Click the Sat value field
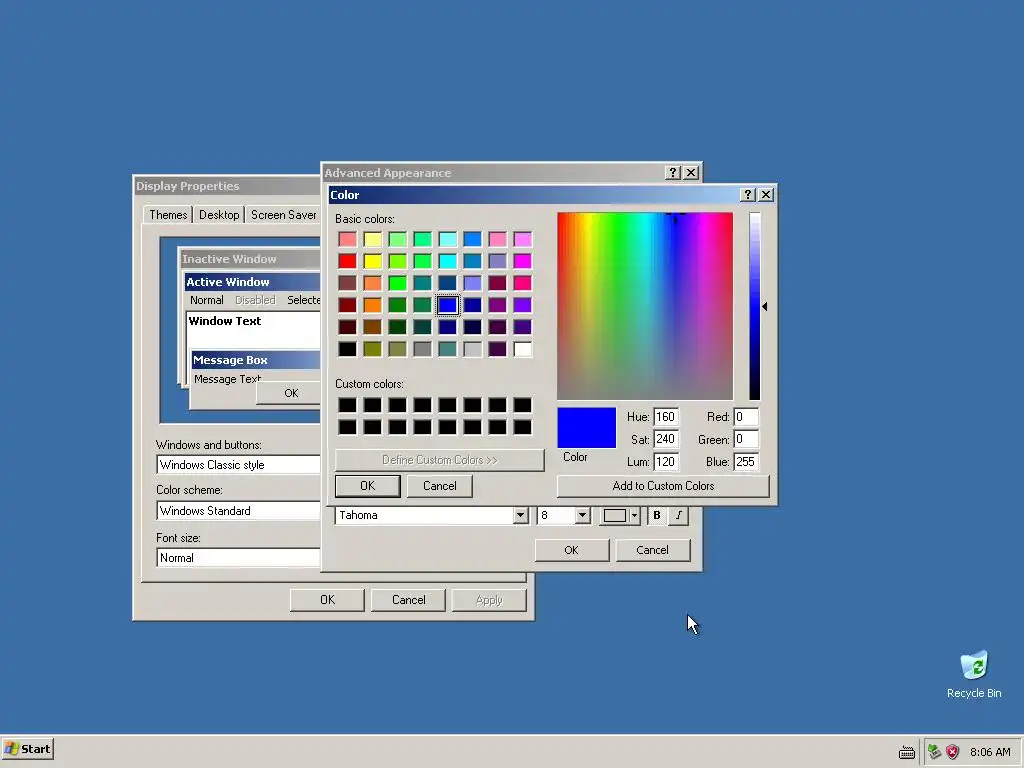The width and height of the screenshot is (1024, 768). coord(665,439)
